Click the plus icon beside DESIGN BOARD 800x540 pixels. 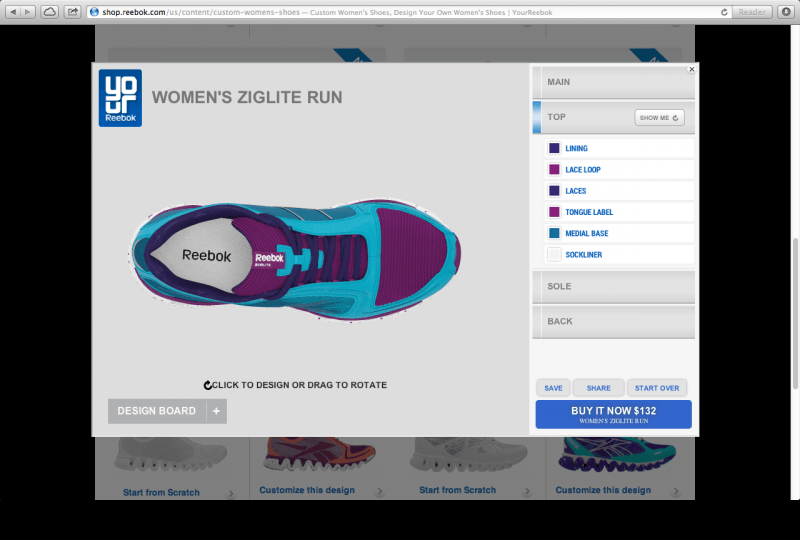[x=216, y=411]
